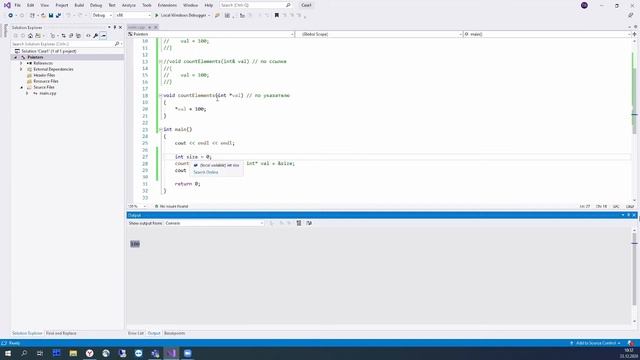This screenshot has height=360, width=640.
Task: Open the Edit menu
Action: point(31,5)
